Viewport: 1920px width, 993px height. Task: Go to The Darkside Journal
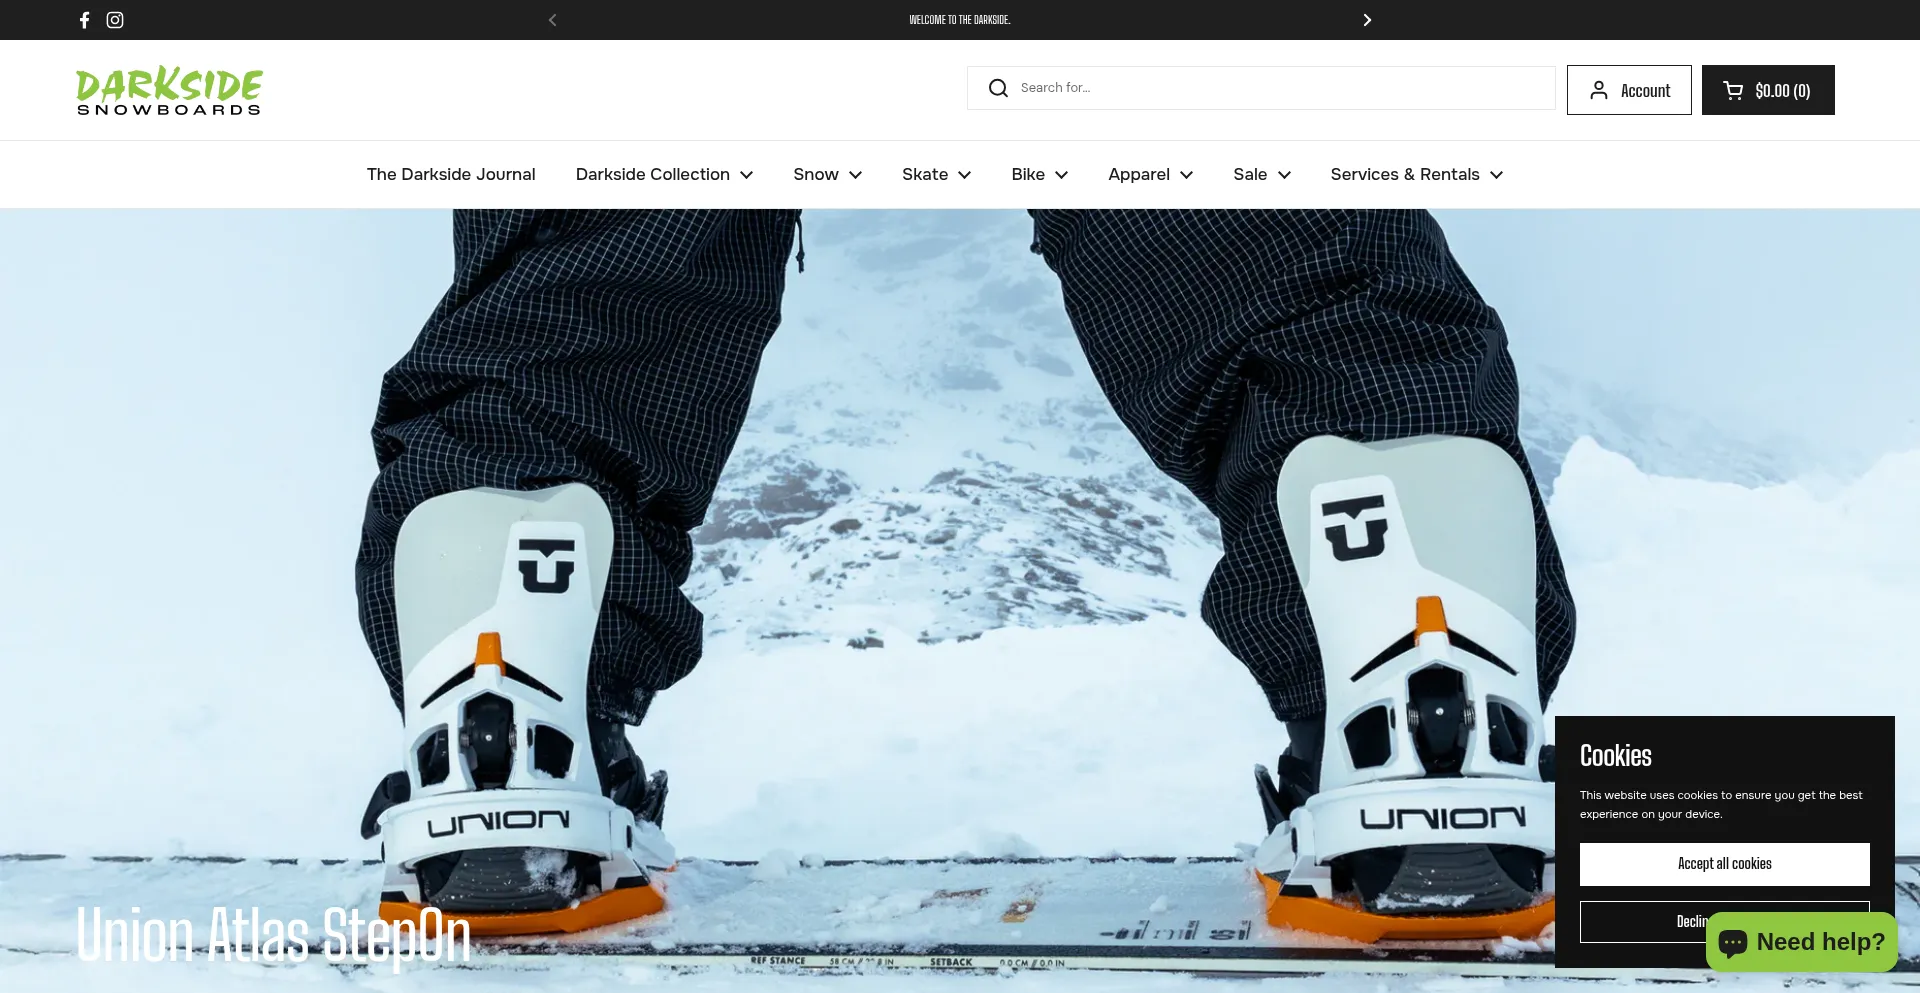coord(451,174)
